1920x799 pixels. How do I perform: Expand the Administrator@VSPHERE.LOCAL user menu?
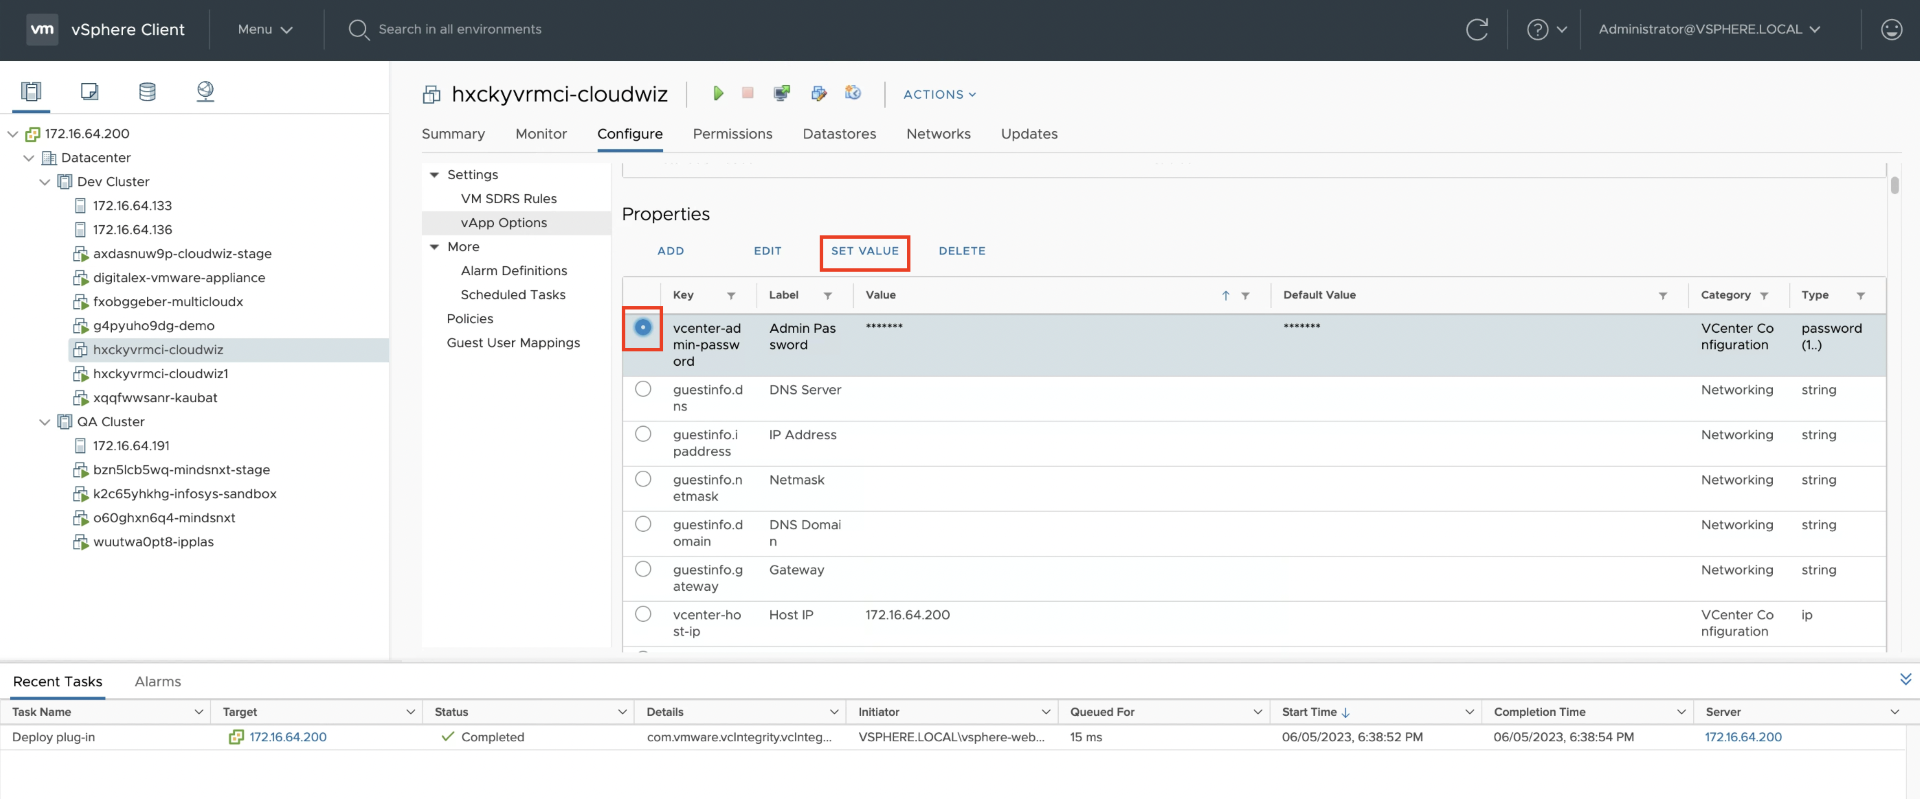coord(1709,30)
